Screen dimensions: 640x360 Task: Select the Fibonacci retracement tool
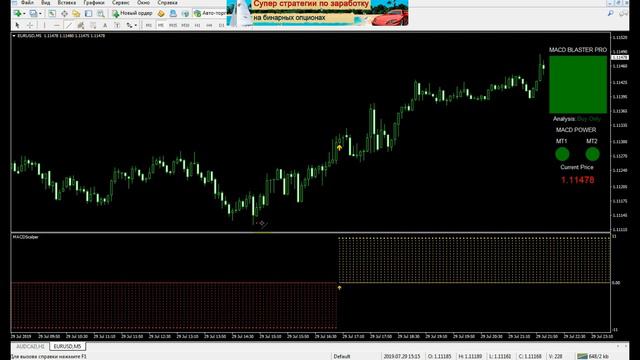(x=93, y=25)
